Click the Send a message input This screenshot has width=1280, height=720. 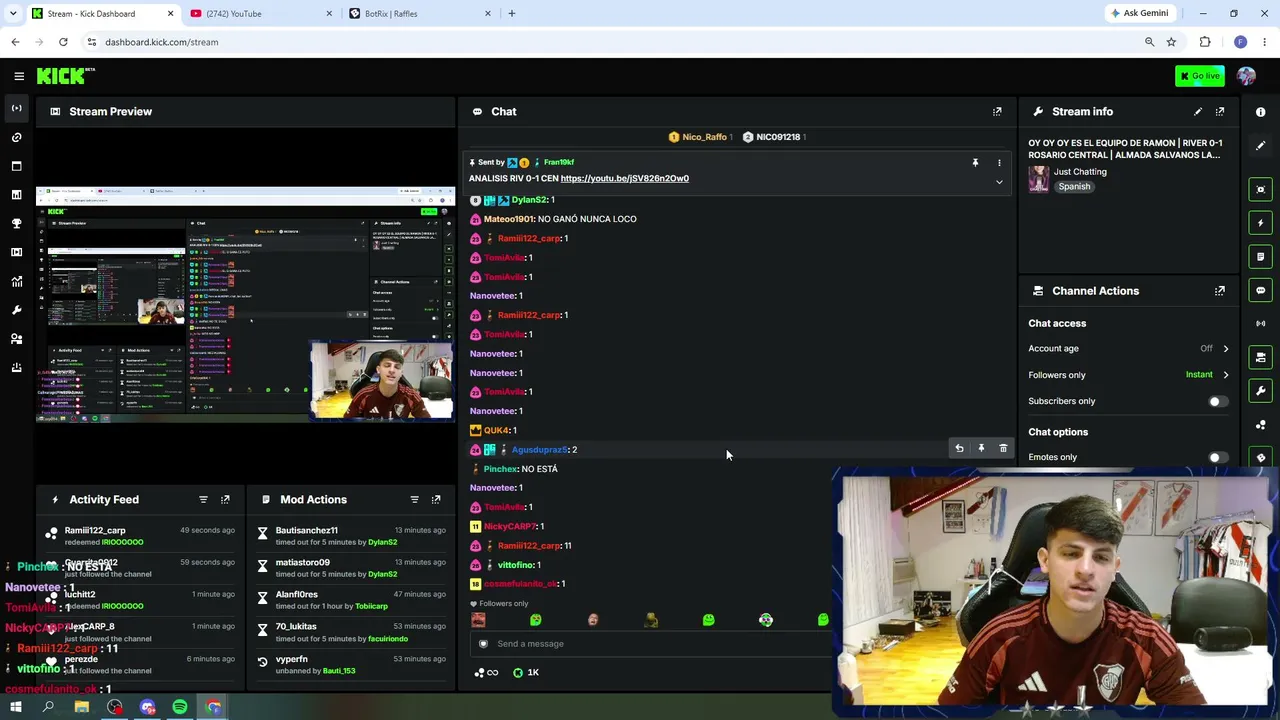click(650, 644)
